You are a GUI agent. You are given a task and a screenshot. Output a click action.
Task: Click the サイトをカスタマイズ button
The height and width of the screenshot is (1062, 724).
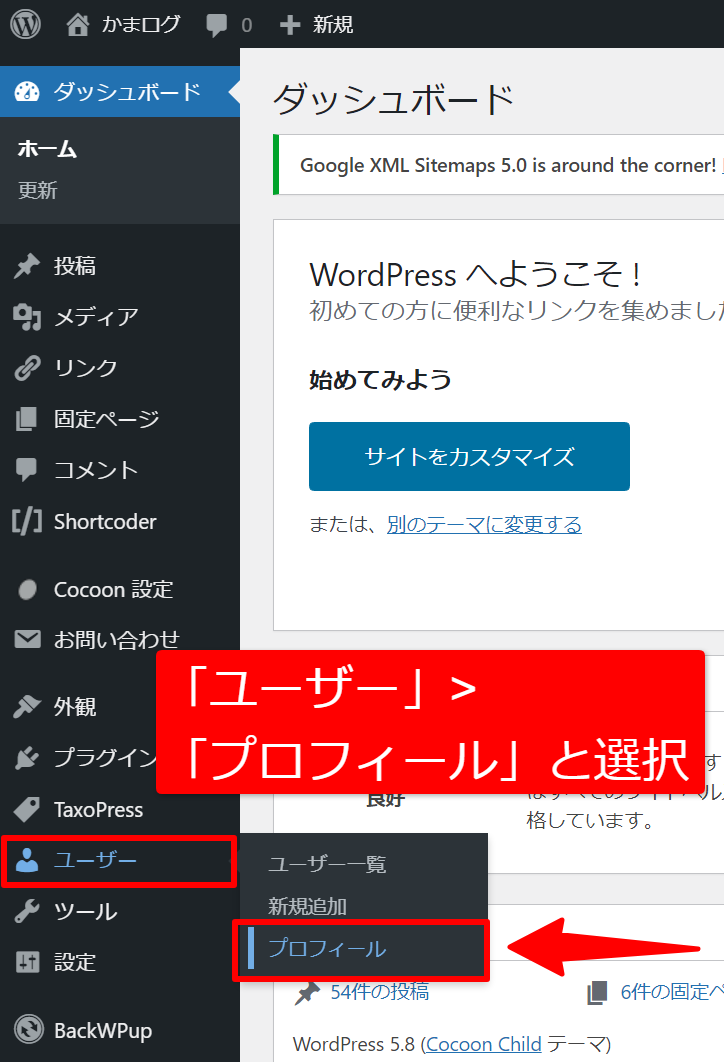469,456
